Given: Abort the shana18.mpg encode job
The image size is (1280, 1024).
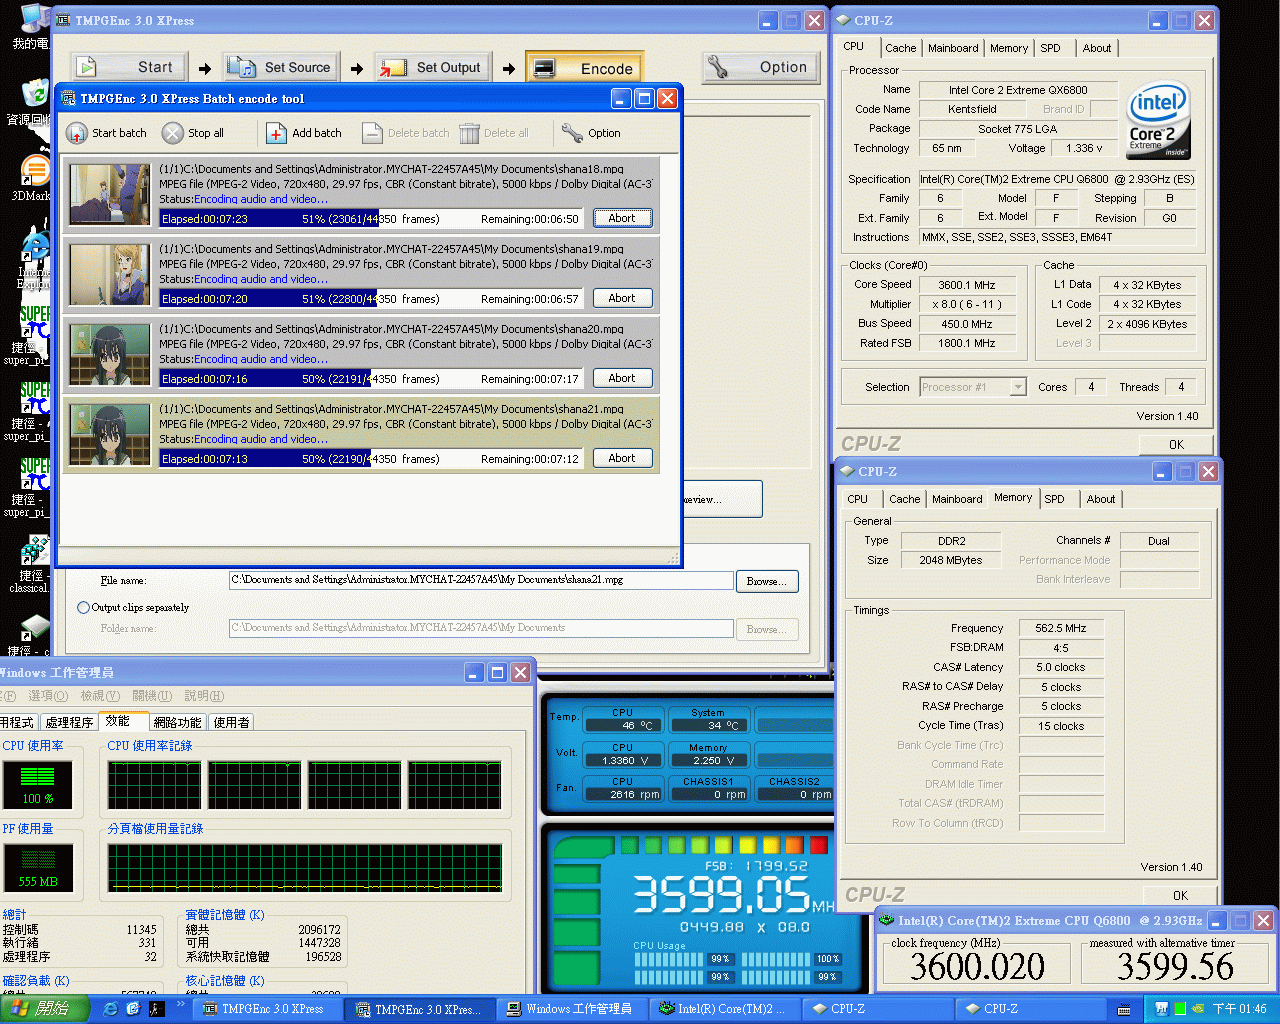Looking at the screenshot, I should 621,218.
